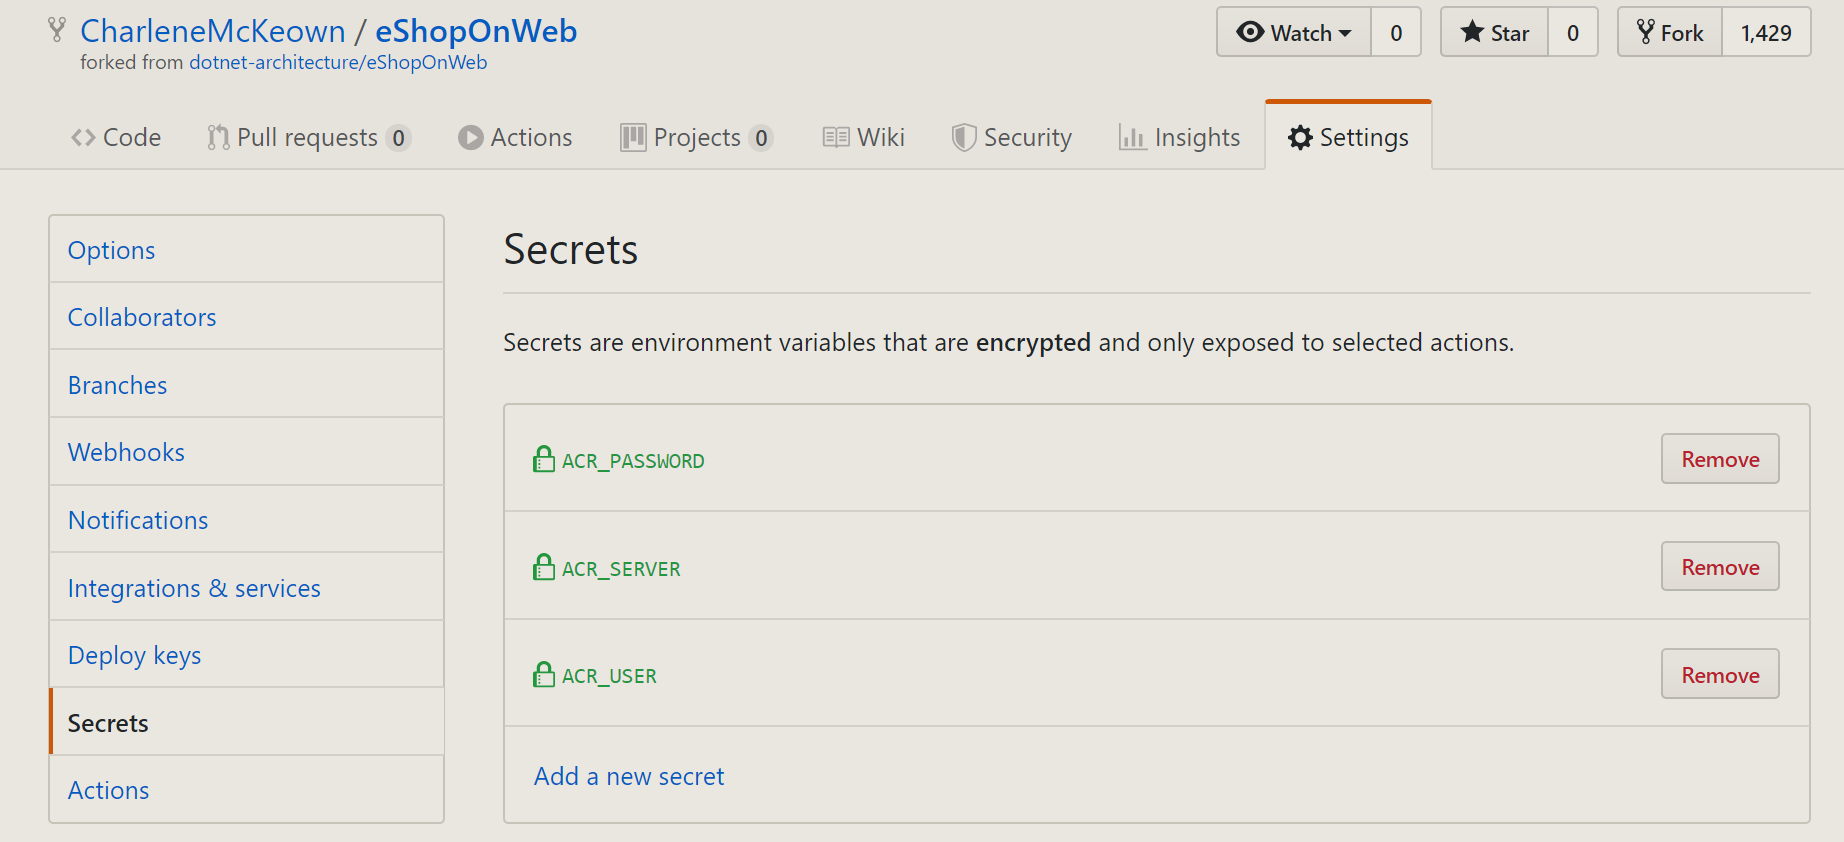This screenshot has height=842, width=1844.
Task: Click the Star count number
Action: tap(1573, 33)
